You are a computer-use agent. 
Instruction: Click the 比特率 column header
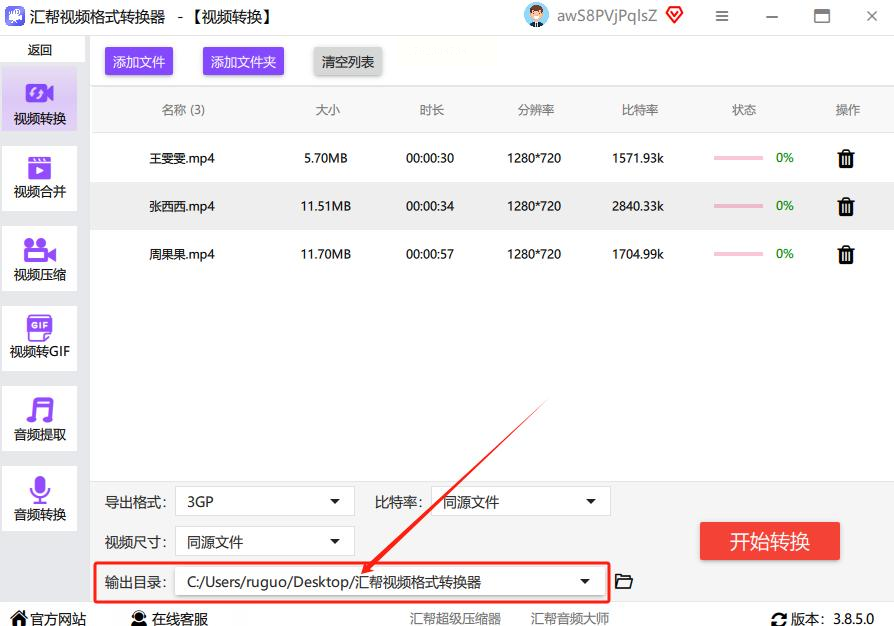(639, 109)
